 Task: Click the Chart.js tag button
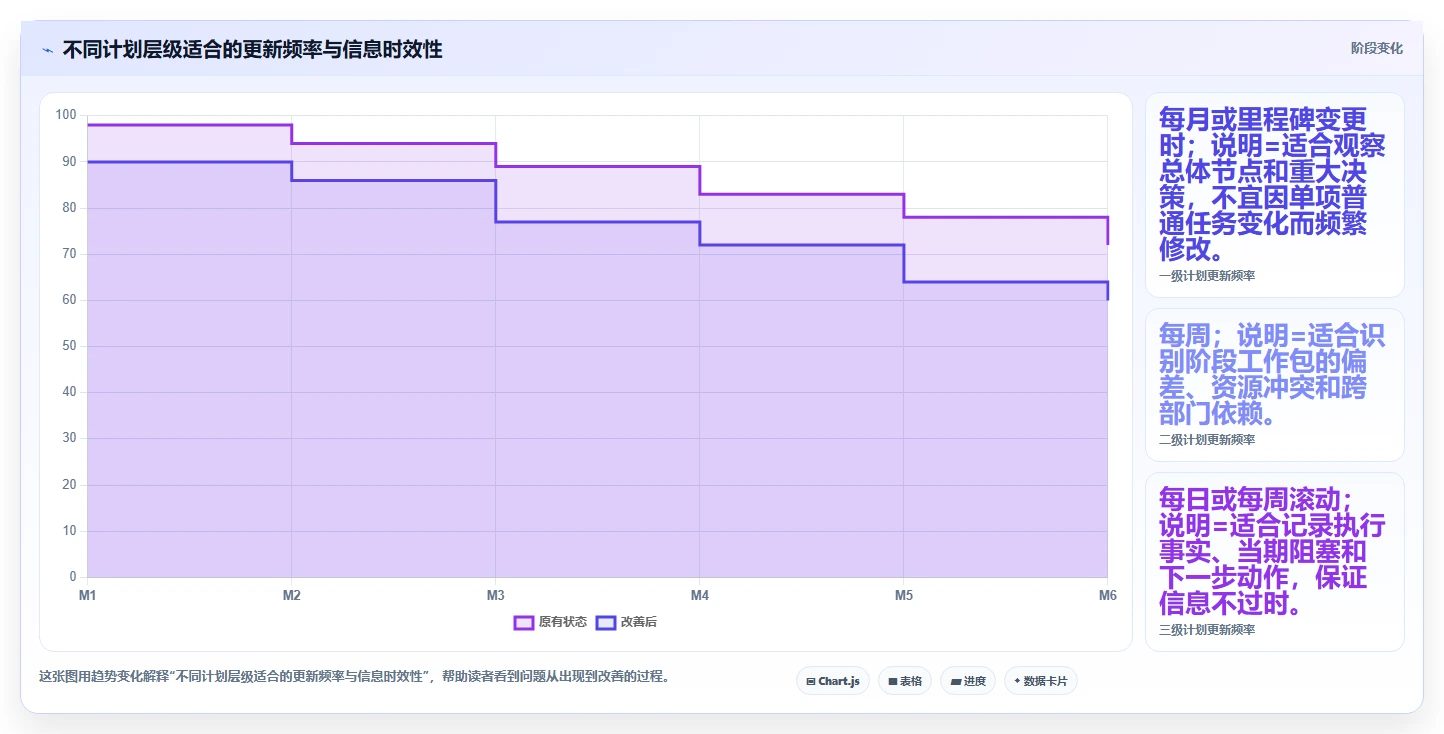[833, 681]
